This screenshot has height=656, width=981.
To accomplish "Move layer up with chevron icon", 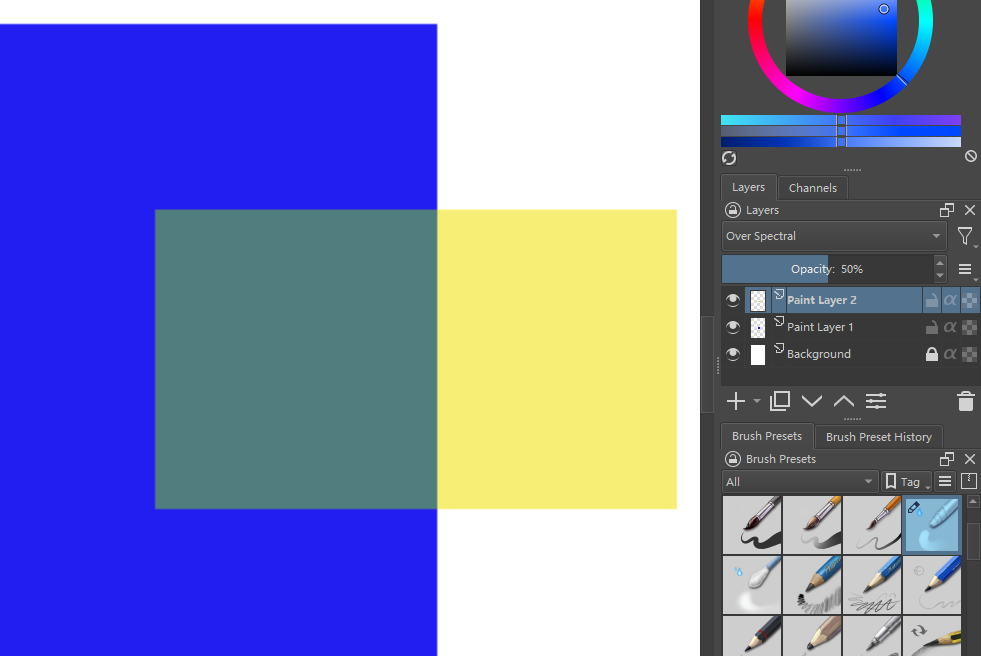I will [843, 401].
